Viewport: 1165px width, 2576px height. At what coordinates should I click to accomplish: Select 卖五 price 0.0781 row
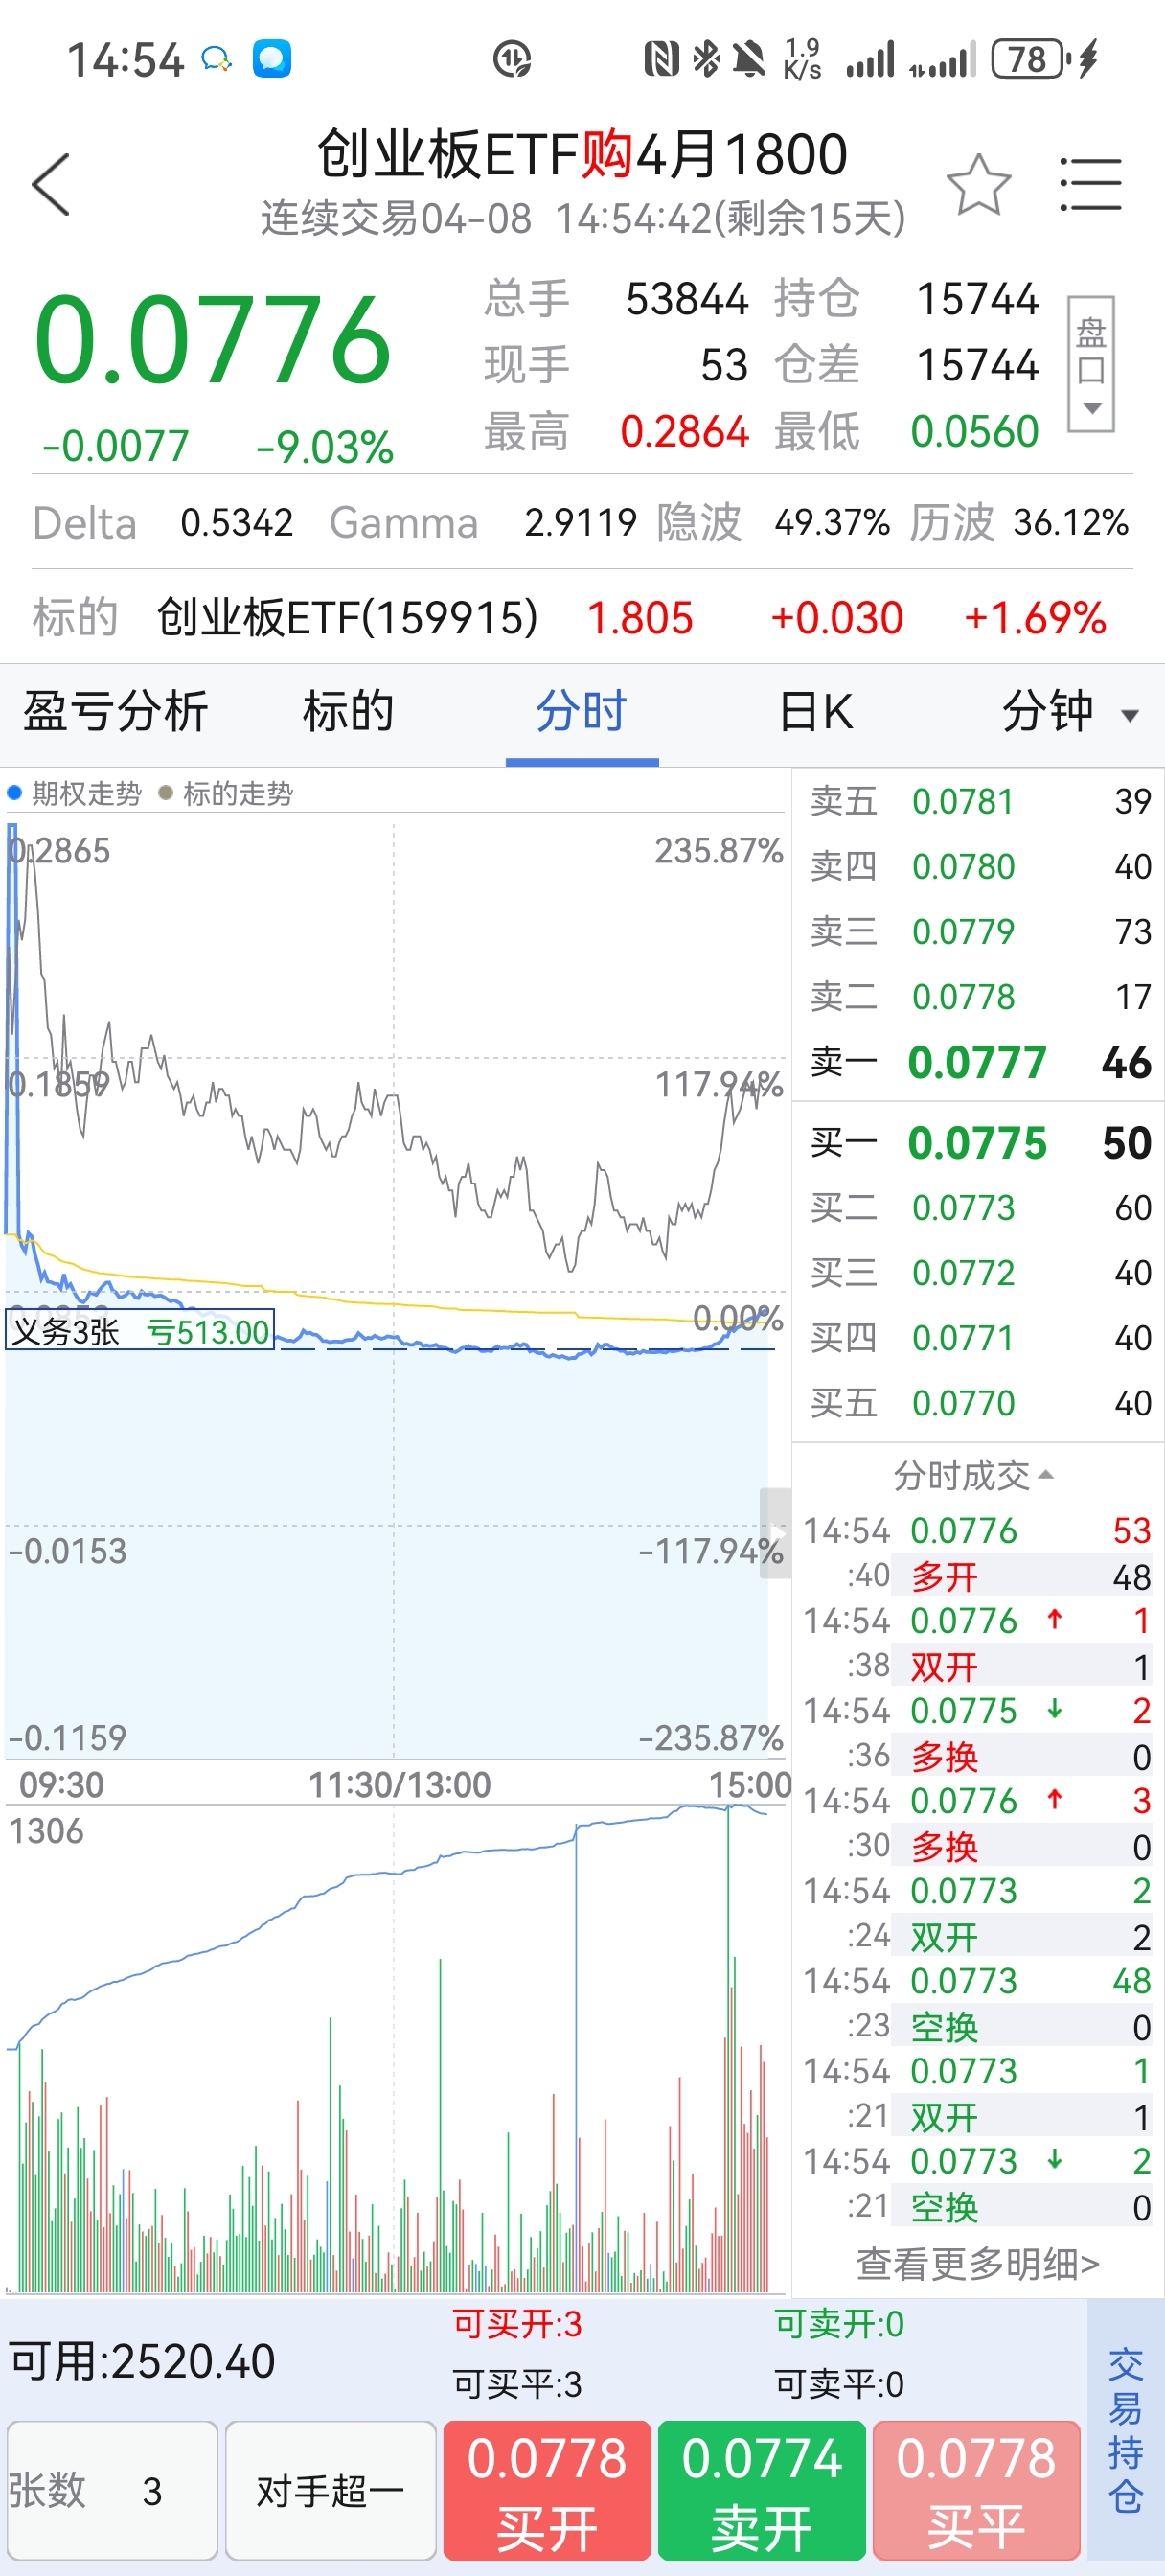(x=979, y=801)
